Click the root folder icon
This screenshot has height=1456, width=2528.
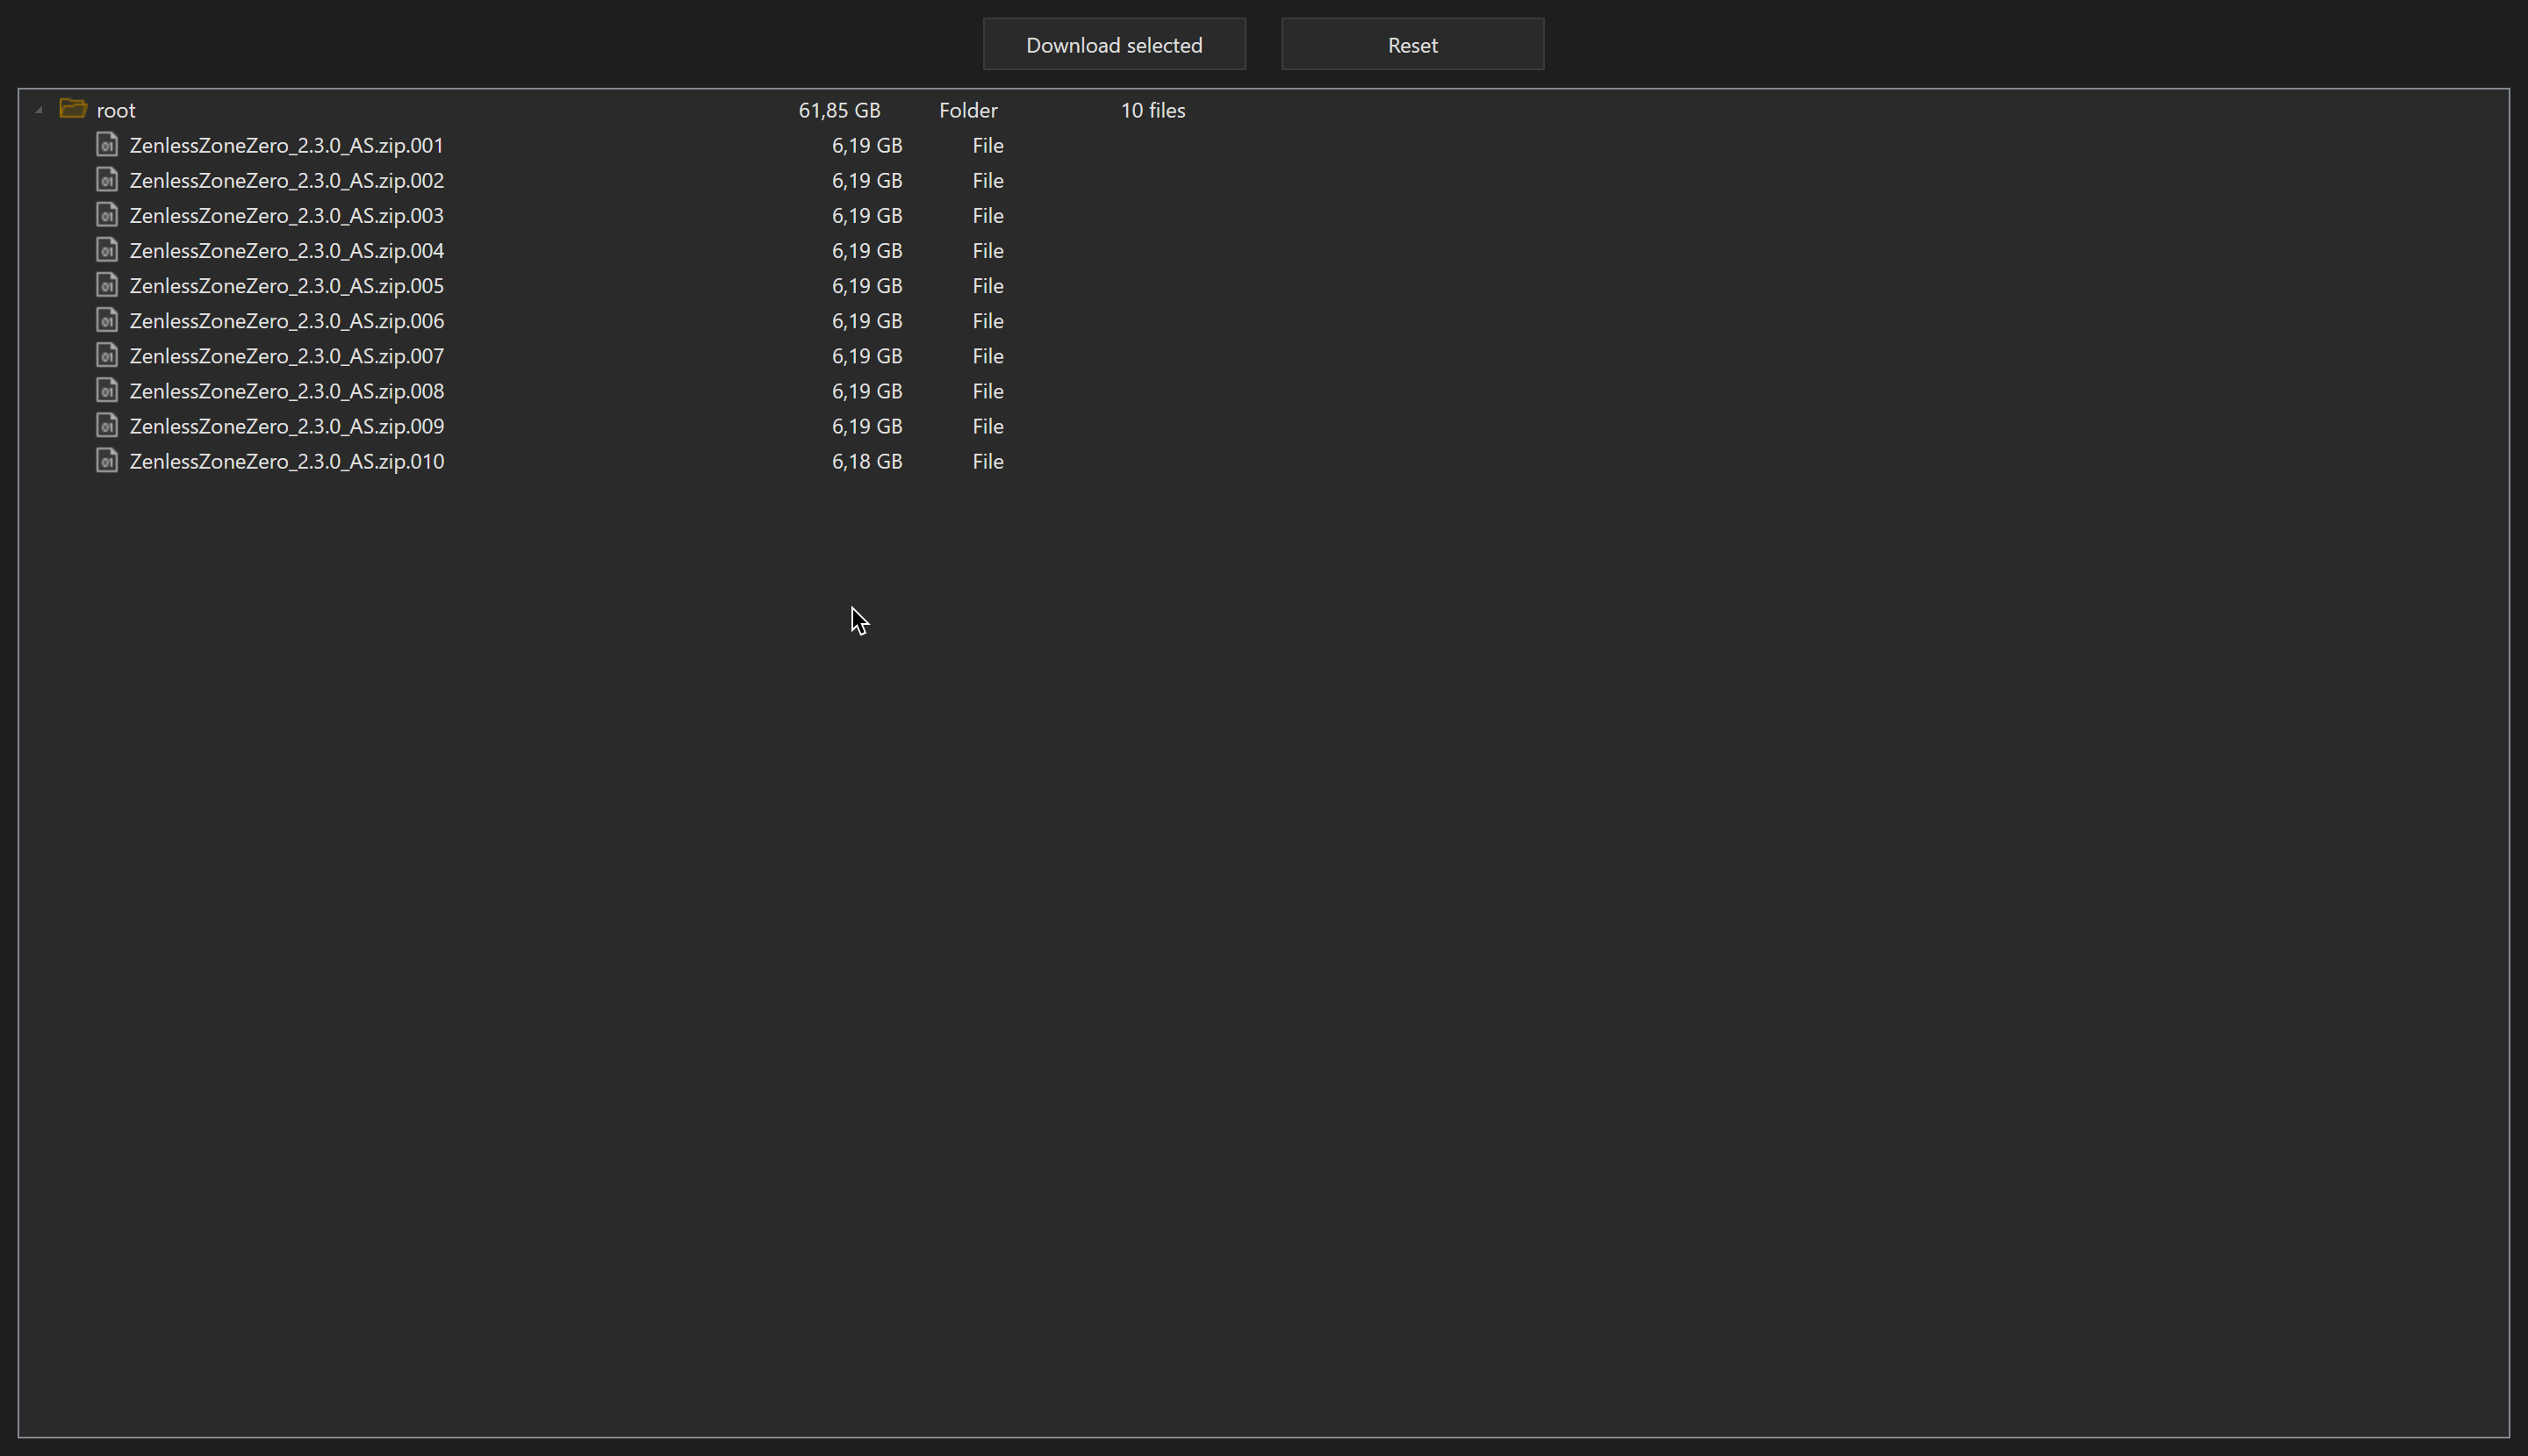[x=73, y=108]
